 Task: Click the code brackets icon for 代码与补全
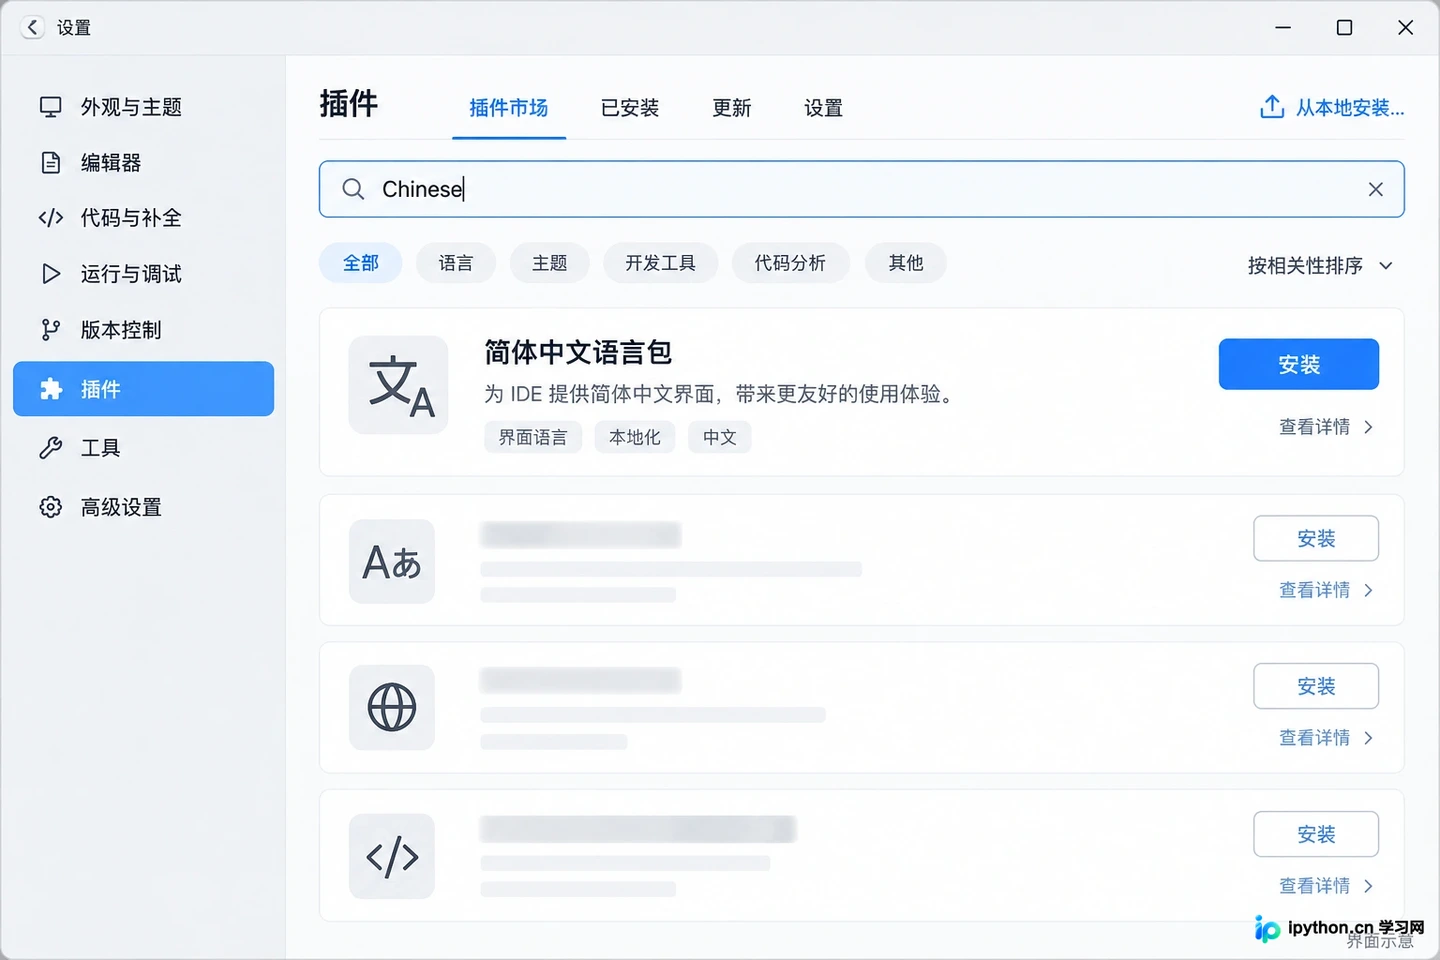click(50, 218)
